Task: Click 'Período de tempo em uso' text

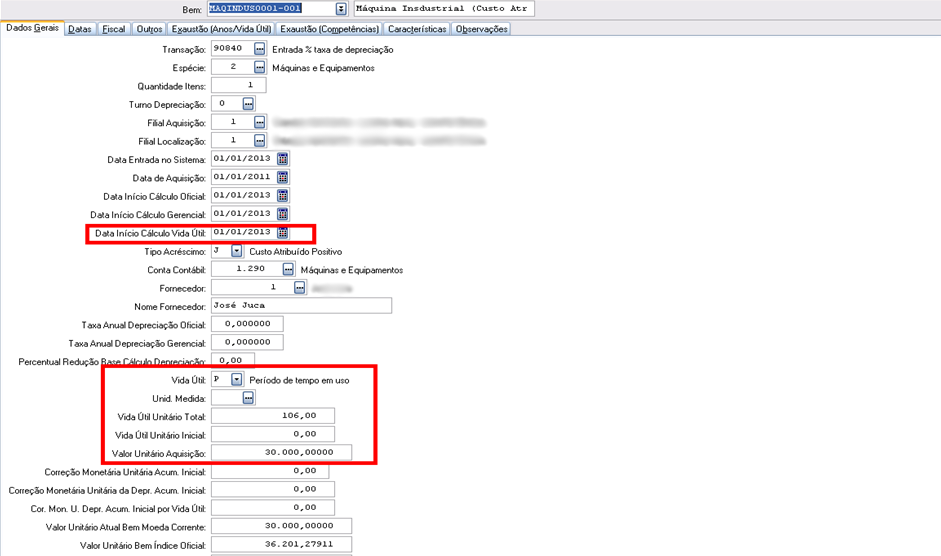Action: (x=299, y=380)
